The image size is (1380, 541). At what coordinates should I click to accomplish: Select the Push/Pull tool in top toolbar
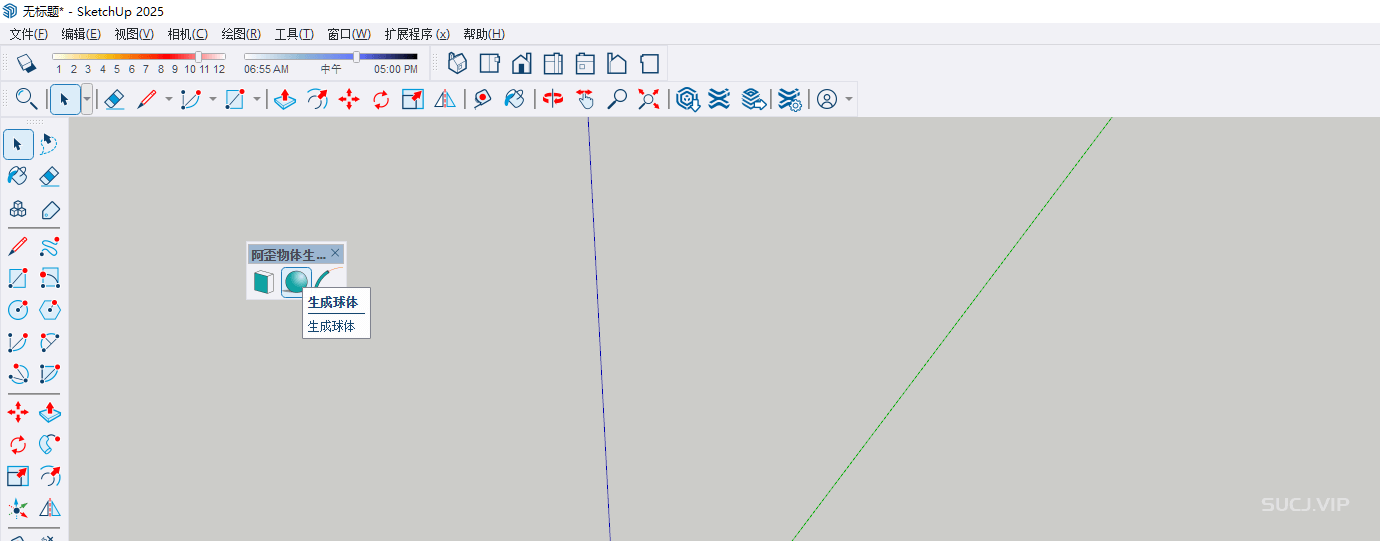(285, 99)
